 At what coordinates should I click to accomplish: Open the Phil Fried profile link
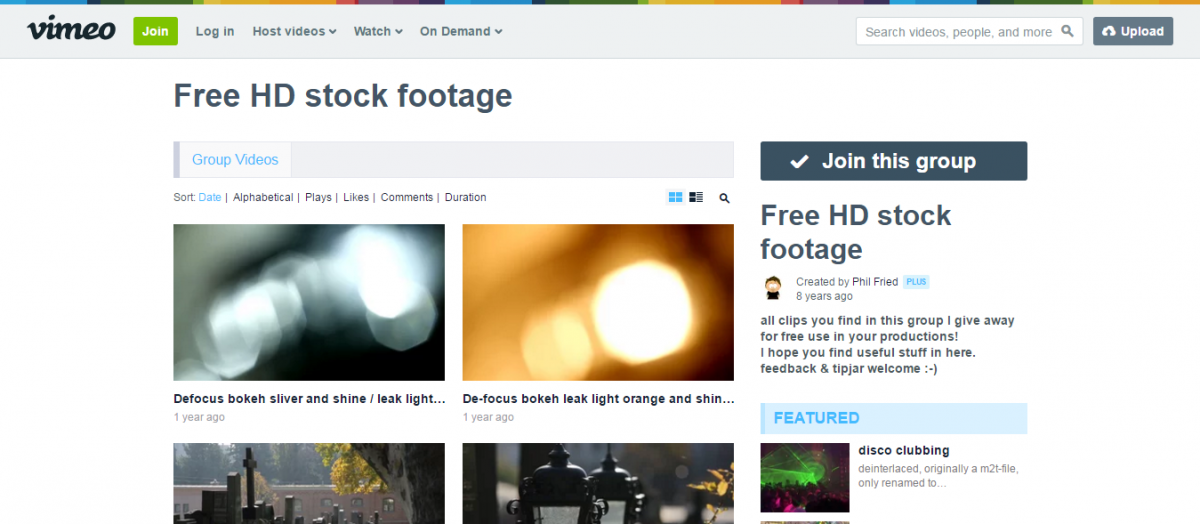[875, 282]
